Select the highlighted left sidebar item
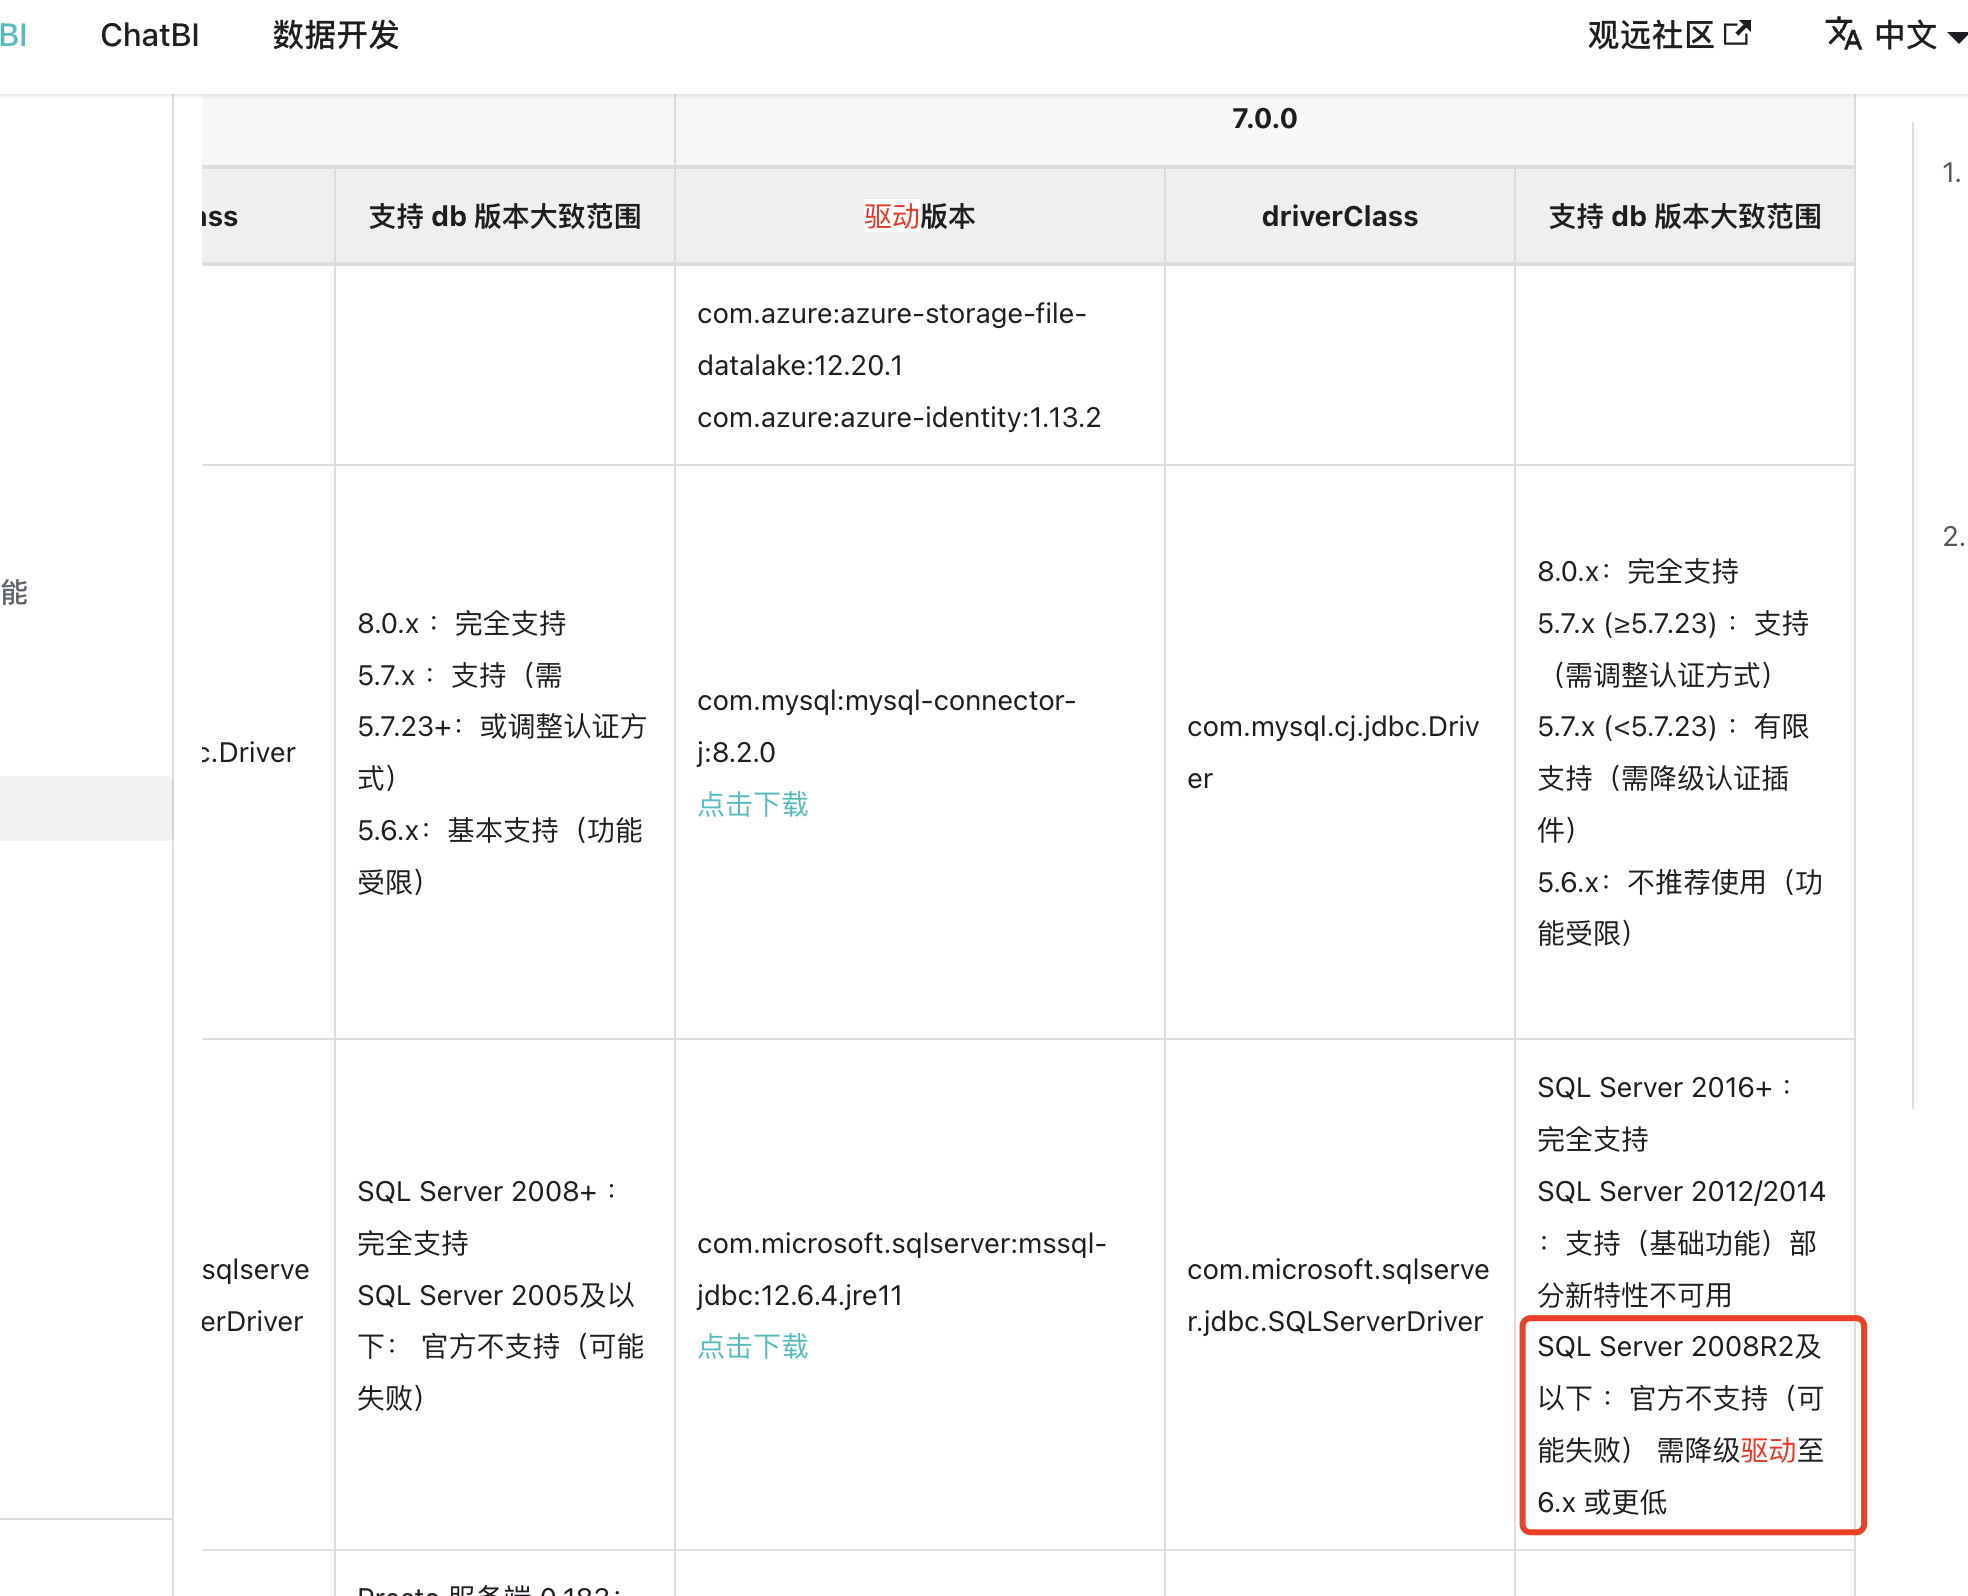The image size is (1968, 1596). pyautogui.click(x=86, y=808)
